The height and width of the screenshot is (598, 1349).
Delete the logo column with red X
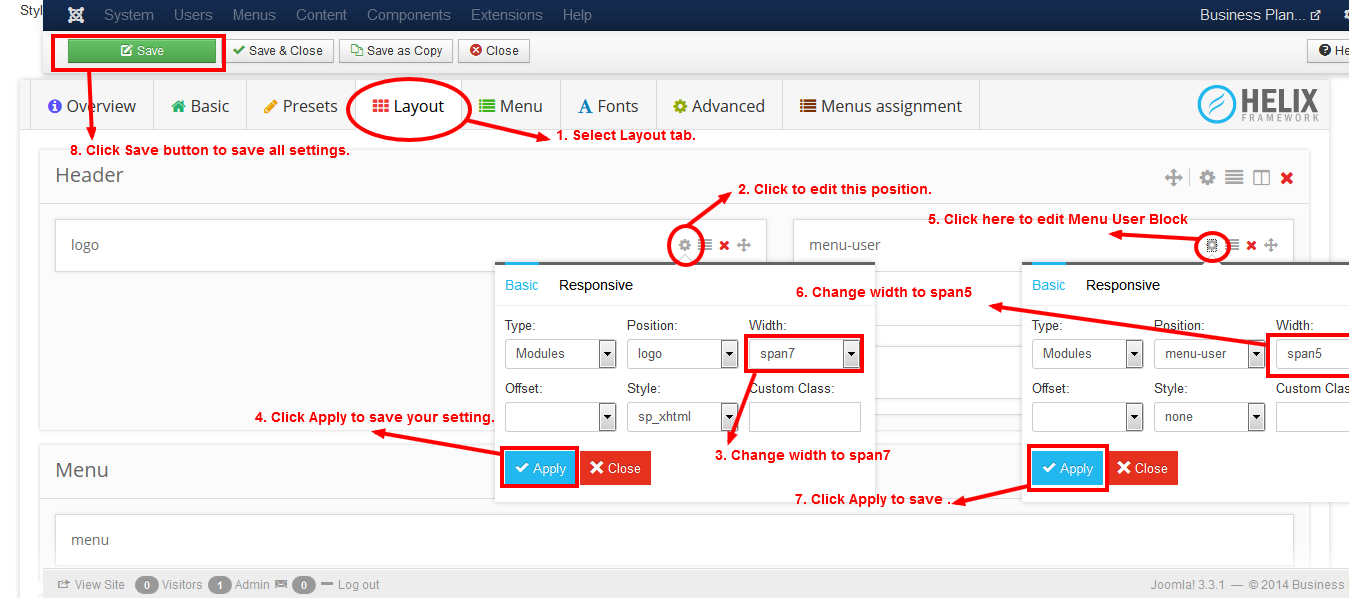(724, 245)
